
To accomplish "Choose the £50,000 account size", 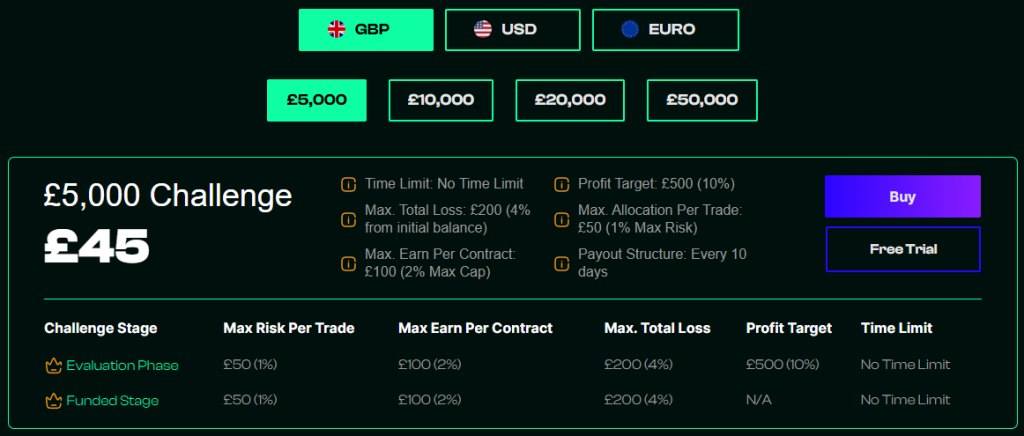I will click(702, 100).
